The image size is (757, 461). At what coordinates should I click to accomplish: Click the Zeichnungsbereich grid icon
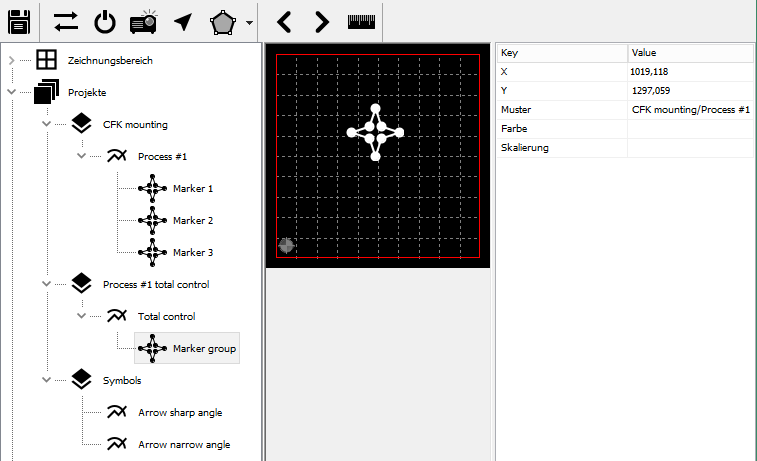pos(47,60)
